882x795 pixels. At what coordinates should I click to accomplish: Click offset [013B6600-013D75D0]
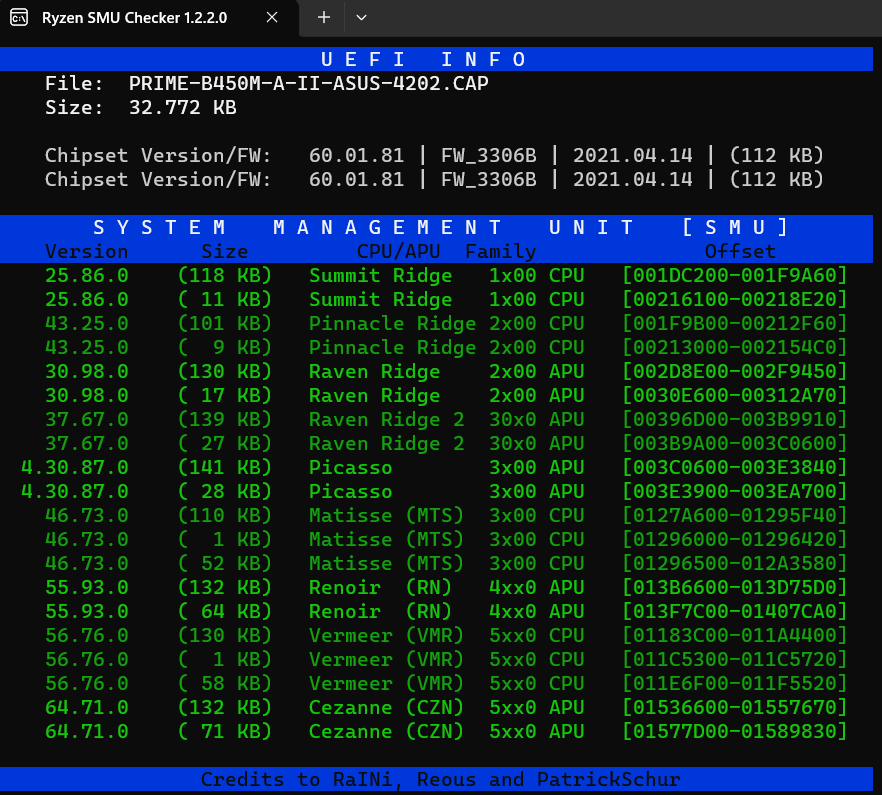pyautogui.click(x=734, y=587)
